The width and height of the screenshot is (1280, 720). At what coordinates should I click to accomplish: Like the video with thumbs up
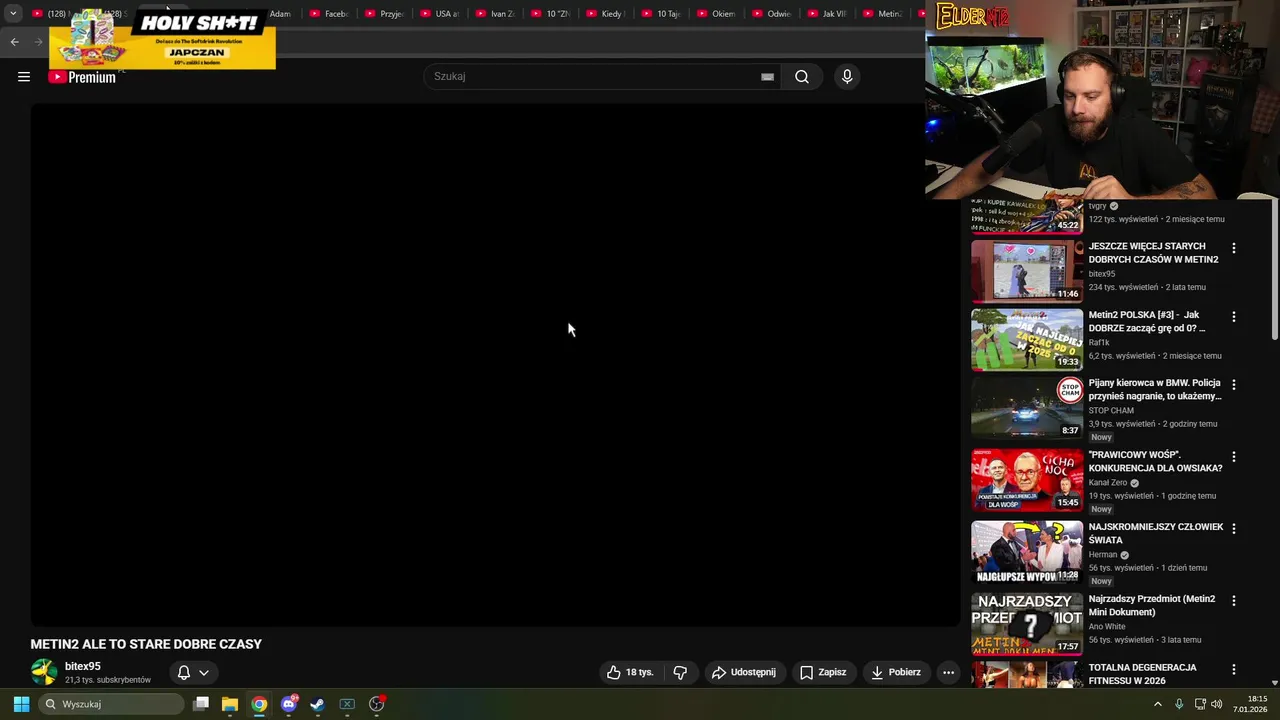click(x=630, y=672)
